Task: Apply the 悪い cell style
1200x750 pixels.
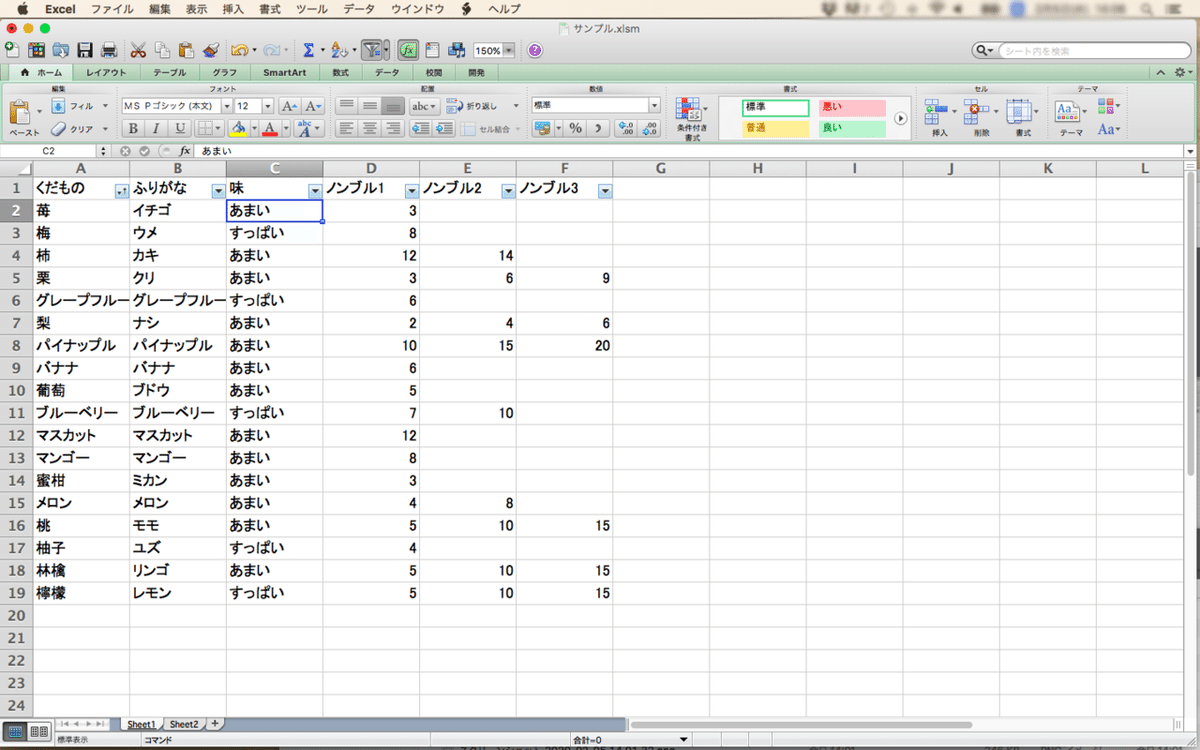Action: click(x=852, y=107)
